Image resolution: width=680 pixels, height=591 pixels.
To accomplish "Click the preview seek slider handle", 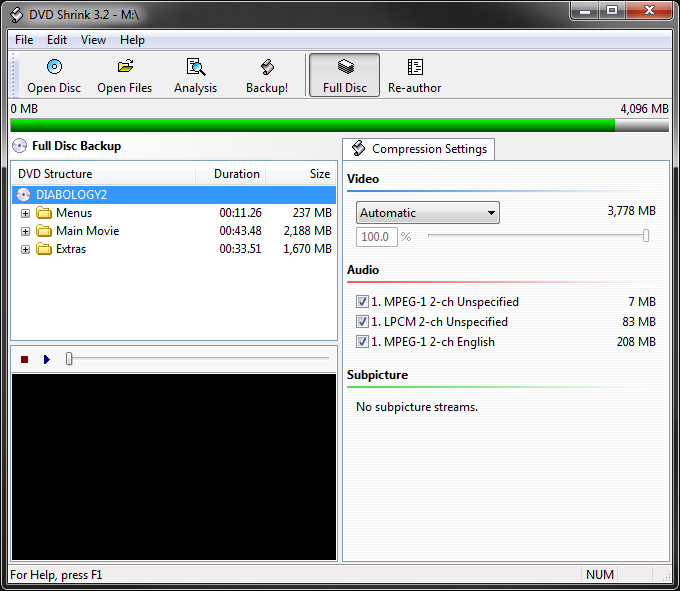I will [69, 359].
